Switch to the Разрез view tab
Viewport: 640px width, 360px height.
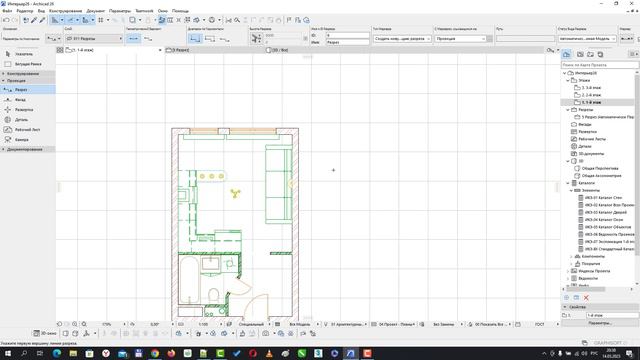(x=178, y=50)
